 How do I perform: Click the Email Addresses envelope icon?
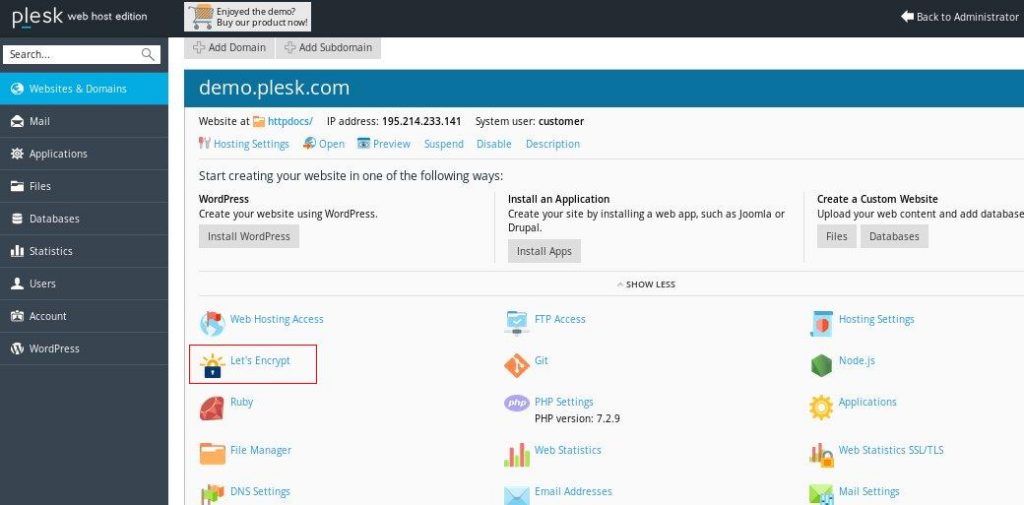[517, 495]
